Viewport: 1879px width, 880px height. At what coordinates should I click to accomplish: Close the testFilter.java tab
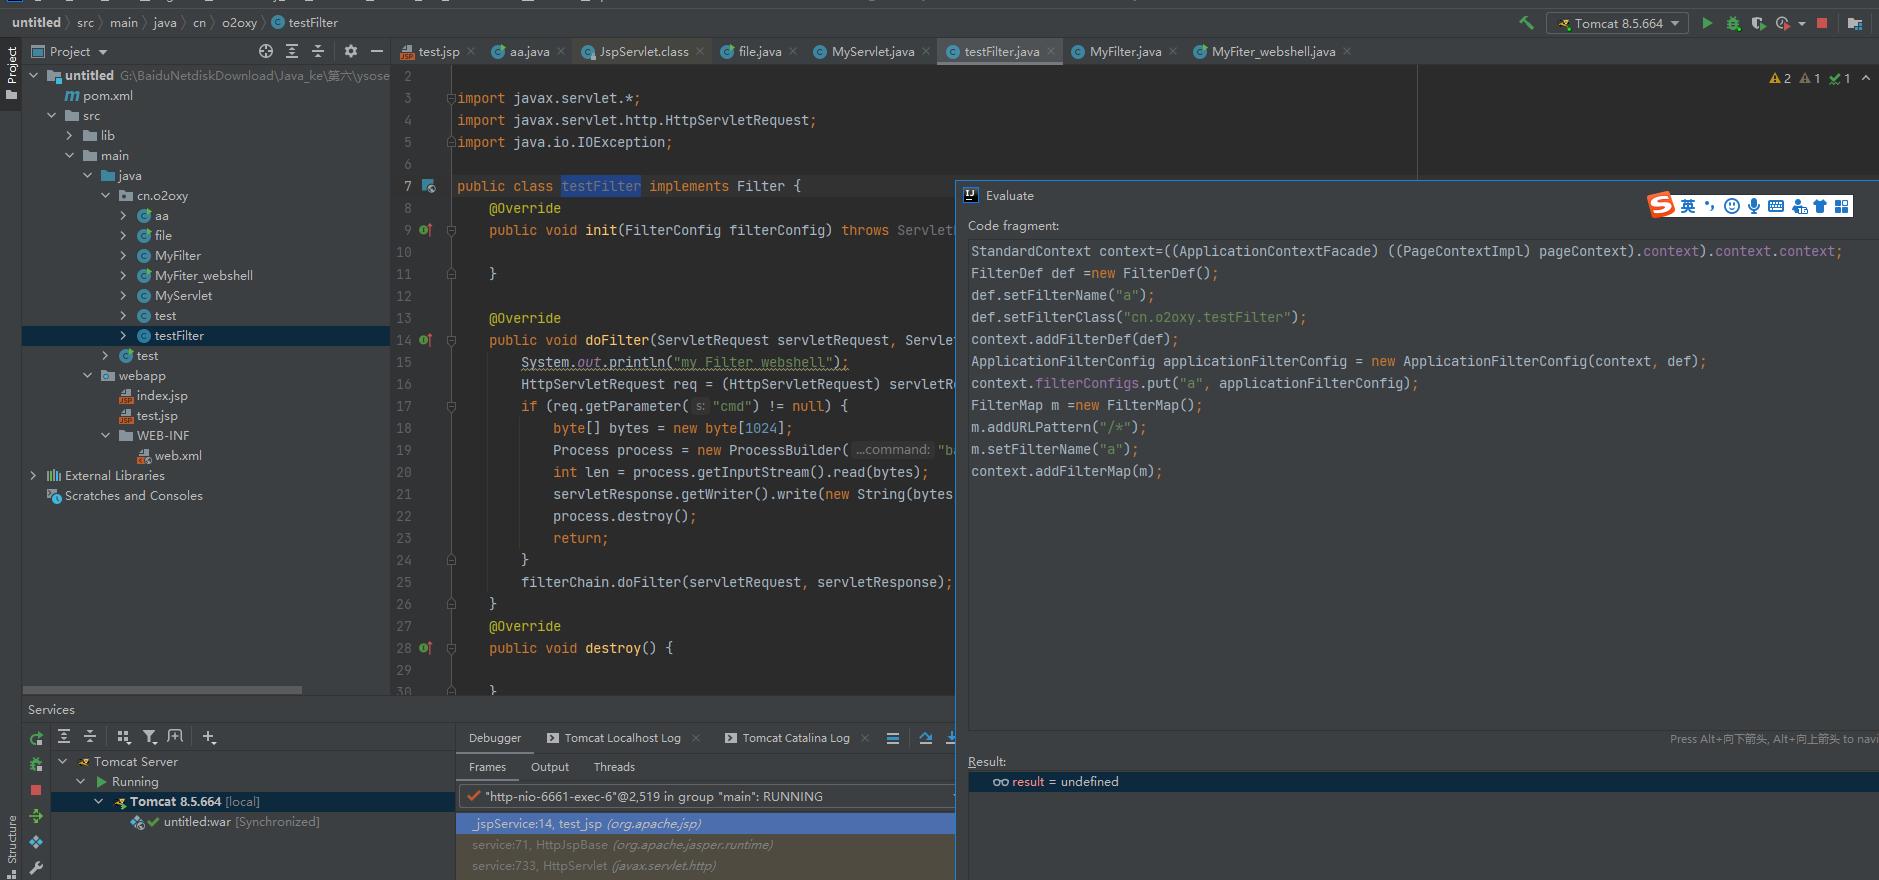click(1052, 52)
